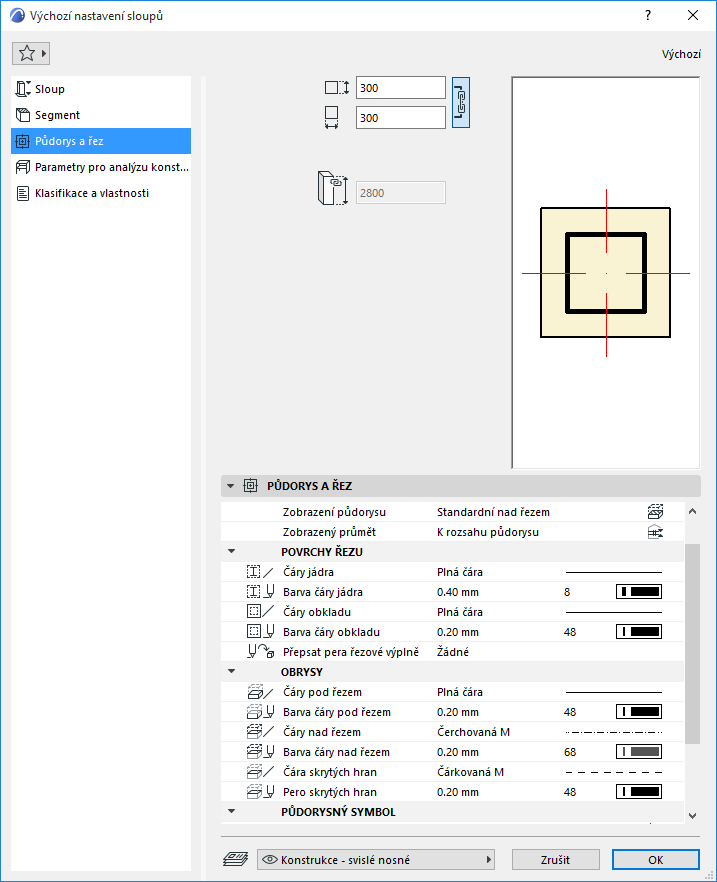
Task: Click the Pero skrytých hran row icon
Action: pos(260,791)
